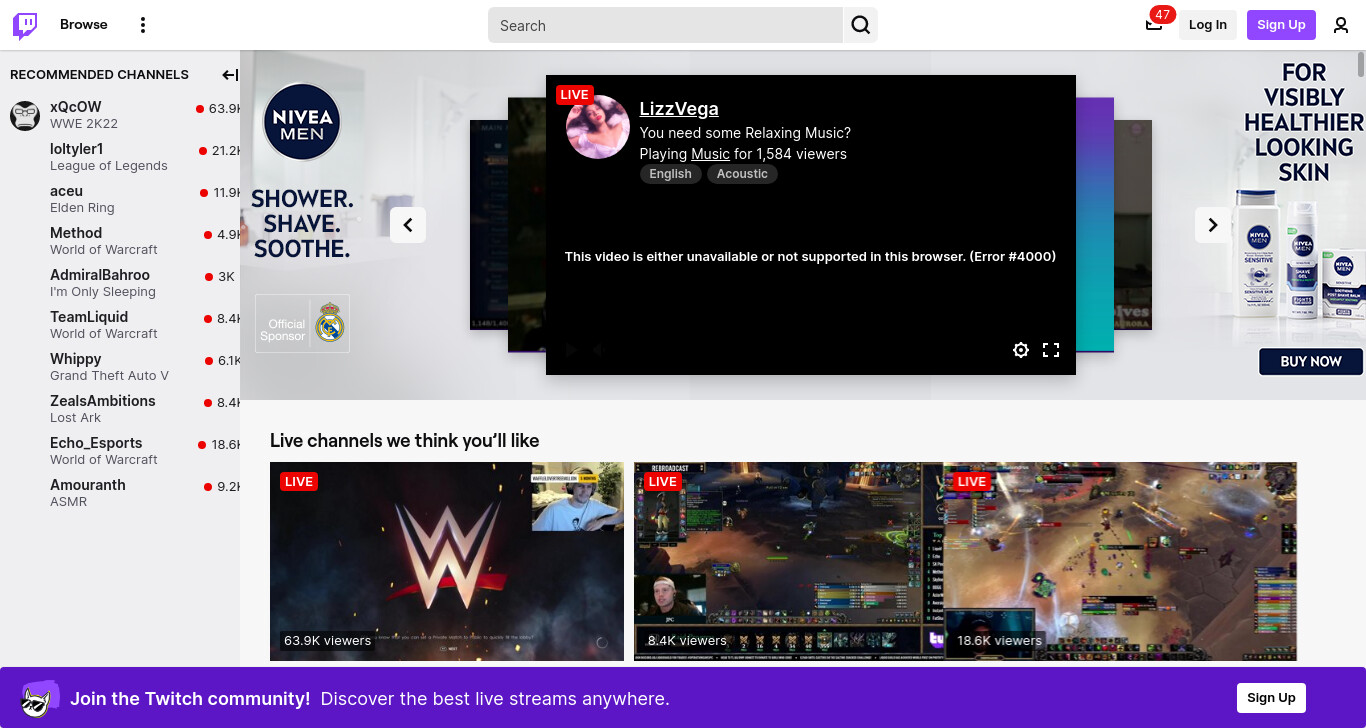Open the stream thumbnail with 8.4K viewers
Viewport: 1366px width, 728px height.
789,561
